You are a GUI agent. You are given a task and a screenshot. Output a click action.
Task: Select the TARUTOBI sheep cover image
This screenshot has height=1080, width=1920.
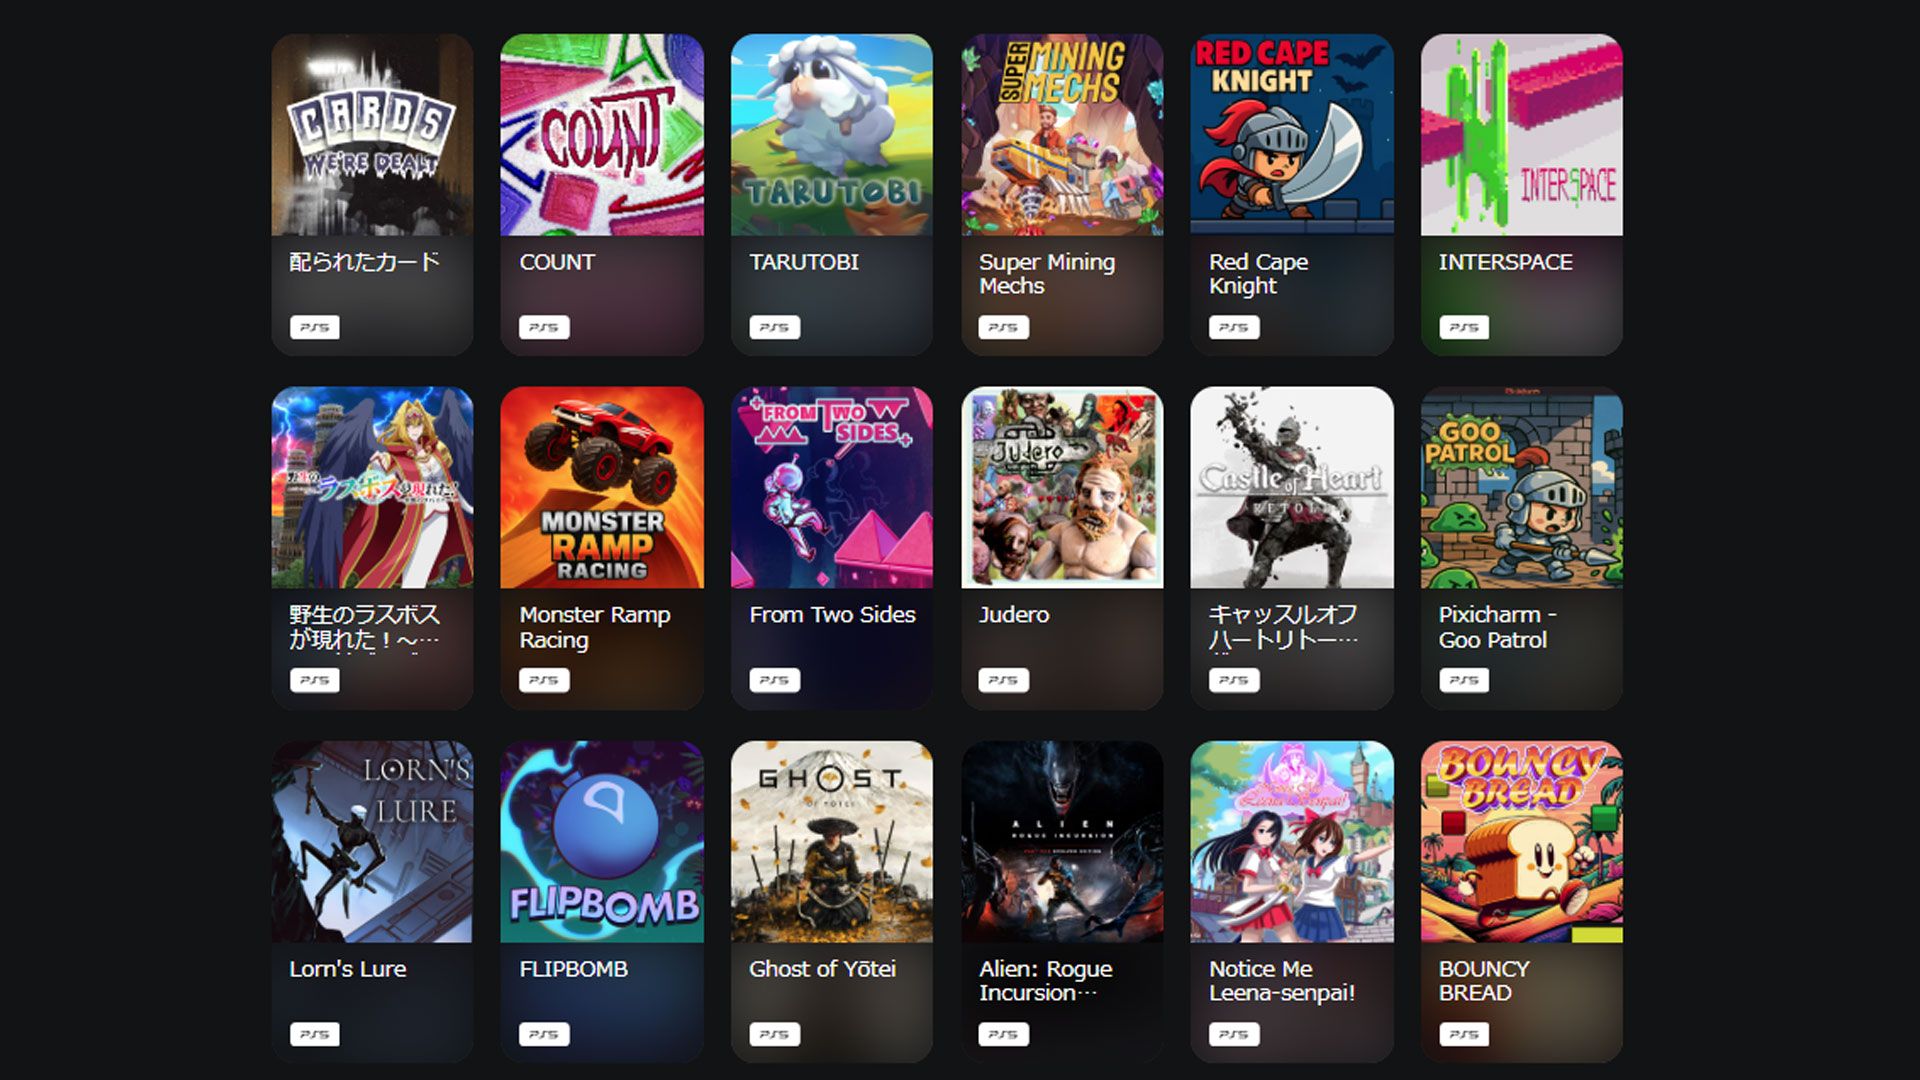point(832,135)
